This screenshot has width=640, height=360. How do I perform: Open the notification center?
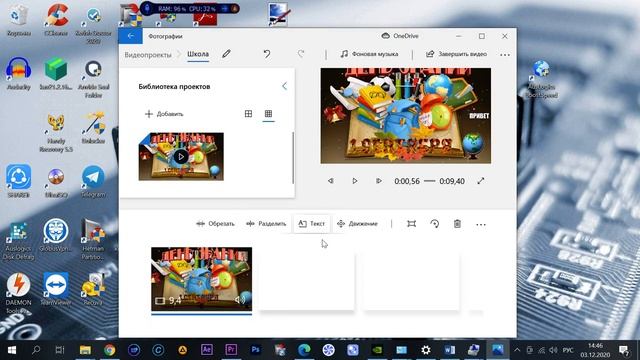pos(624,350)
